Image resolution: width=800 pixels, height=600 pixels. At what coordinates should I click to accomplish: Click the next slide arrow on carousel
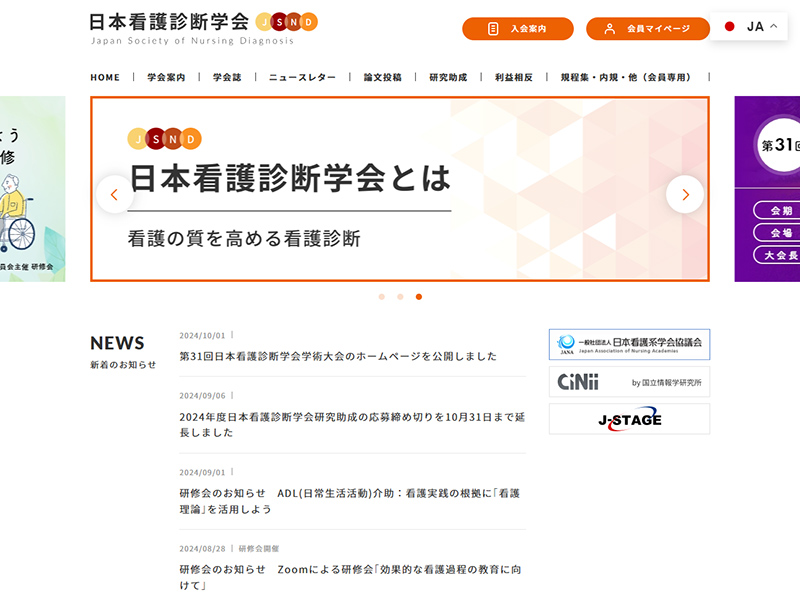tap(685, 194)
